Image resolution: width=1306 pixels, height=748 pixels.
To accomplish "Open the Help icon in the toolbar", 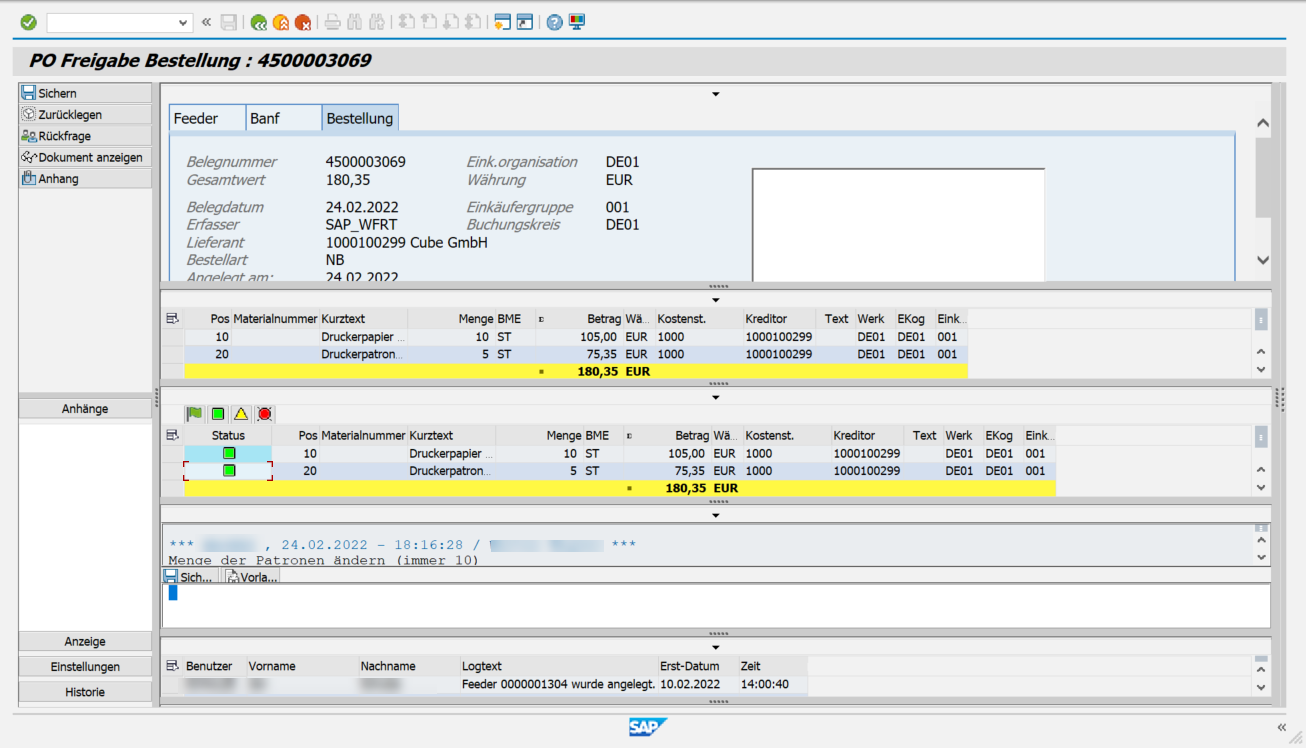I will pyautogui.click(x=553, y=22).
